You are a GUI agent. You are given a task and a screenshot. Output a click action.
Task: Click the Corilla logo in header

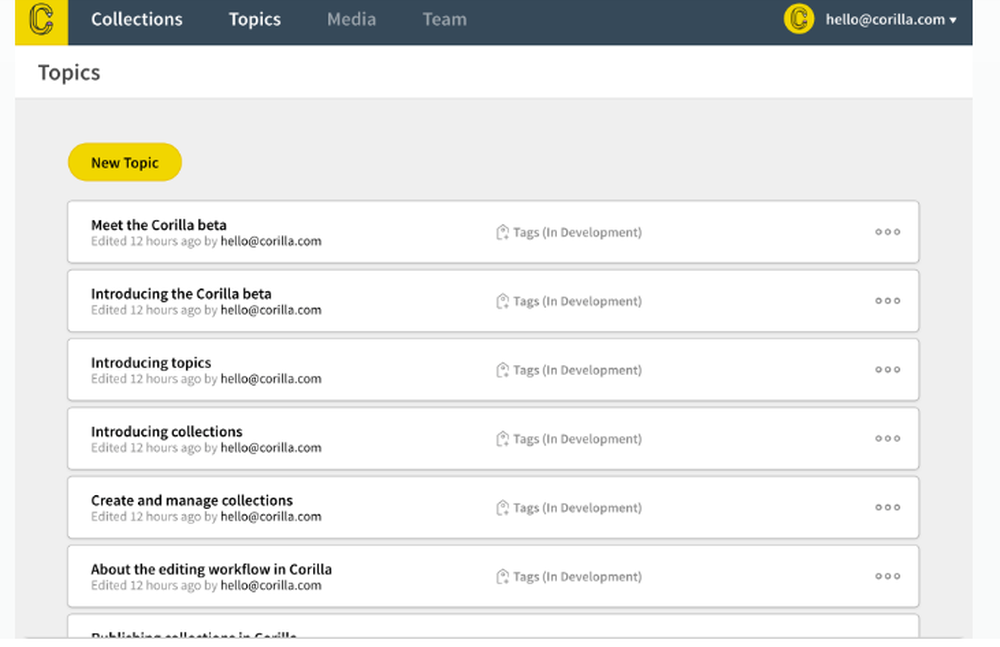click(x=41, y=20)
